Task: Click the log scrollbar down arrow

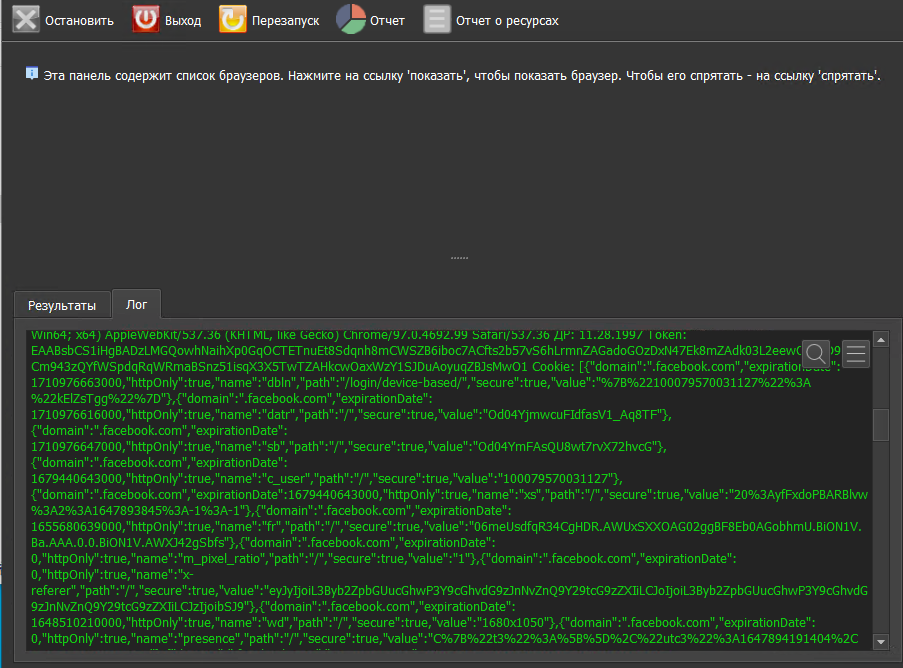Action: point(881,642)
